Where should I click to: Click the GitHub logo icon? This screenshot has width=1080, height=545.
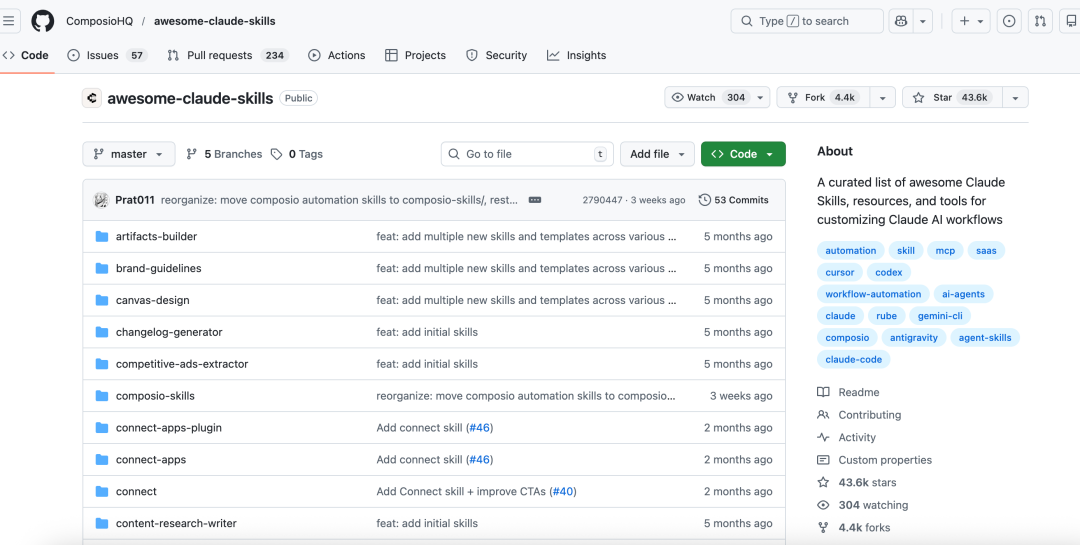43,21
